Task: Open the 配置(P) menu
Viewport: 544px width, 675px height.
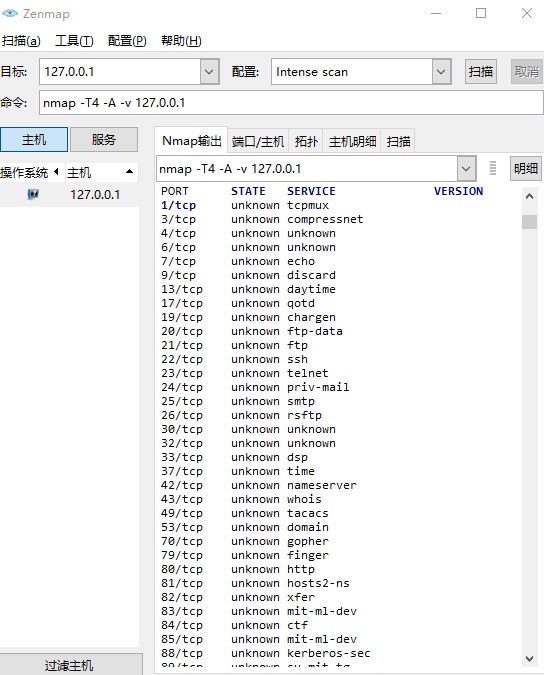Action: tap(127, 41)
